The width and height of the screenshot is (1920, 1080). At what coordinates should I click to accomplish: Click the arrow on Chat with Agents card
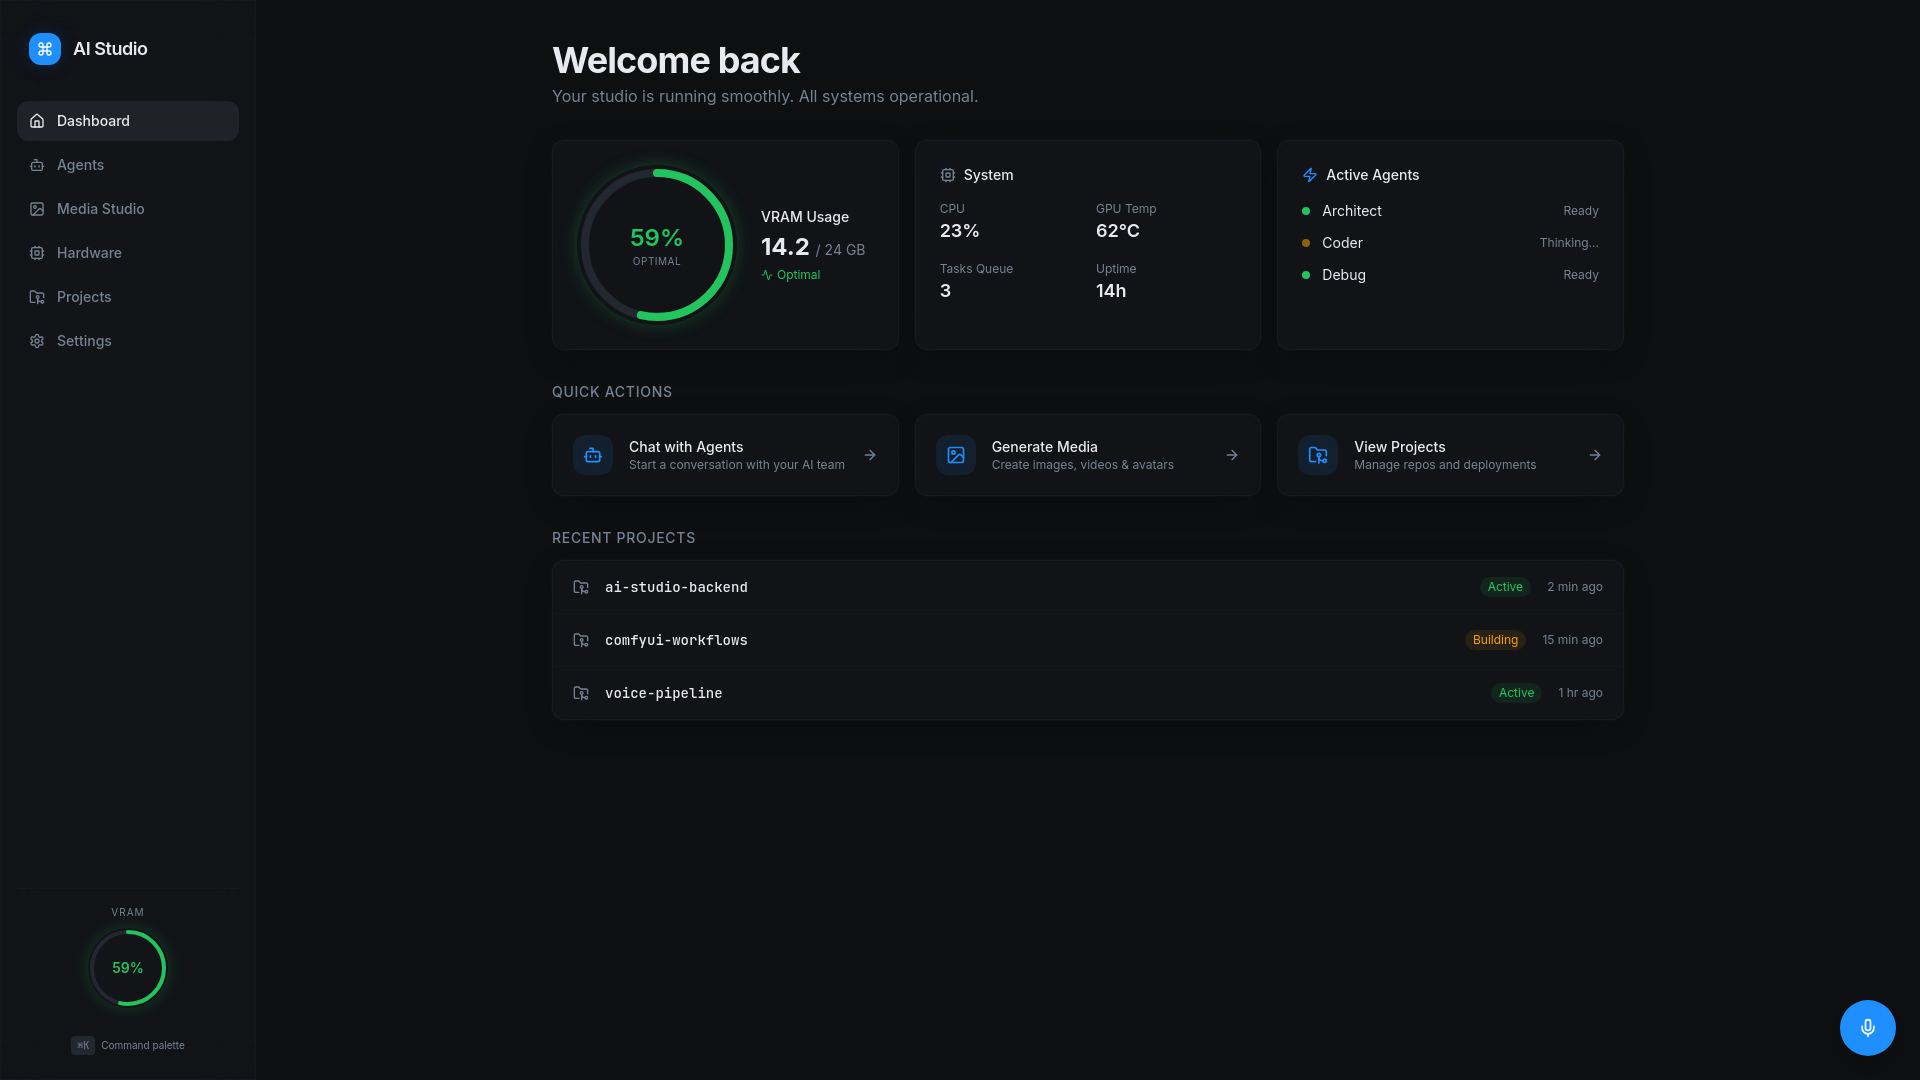point(870,455)
